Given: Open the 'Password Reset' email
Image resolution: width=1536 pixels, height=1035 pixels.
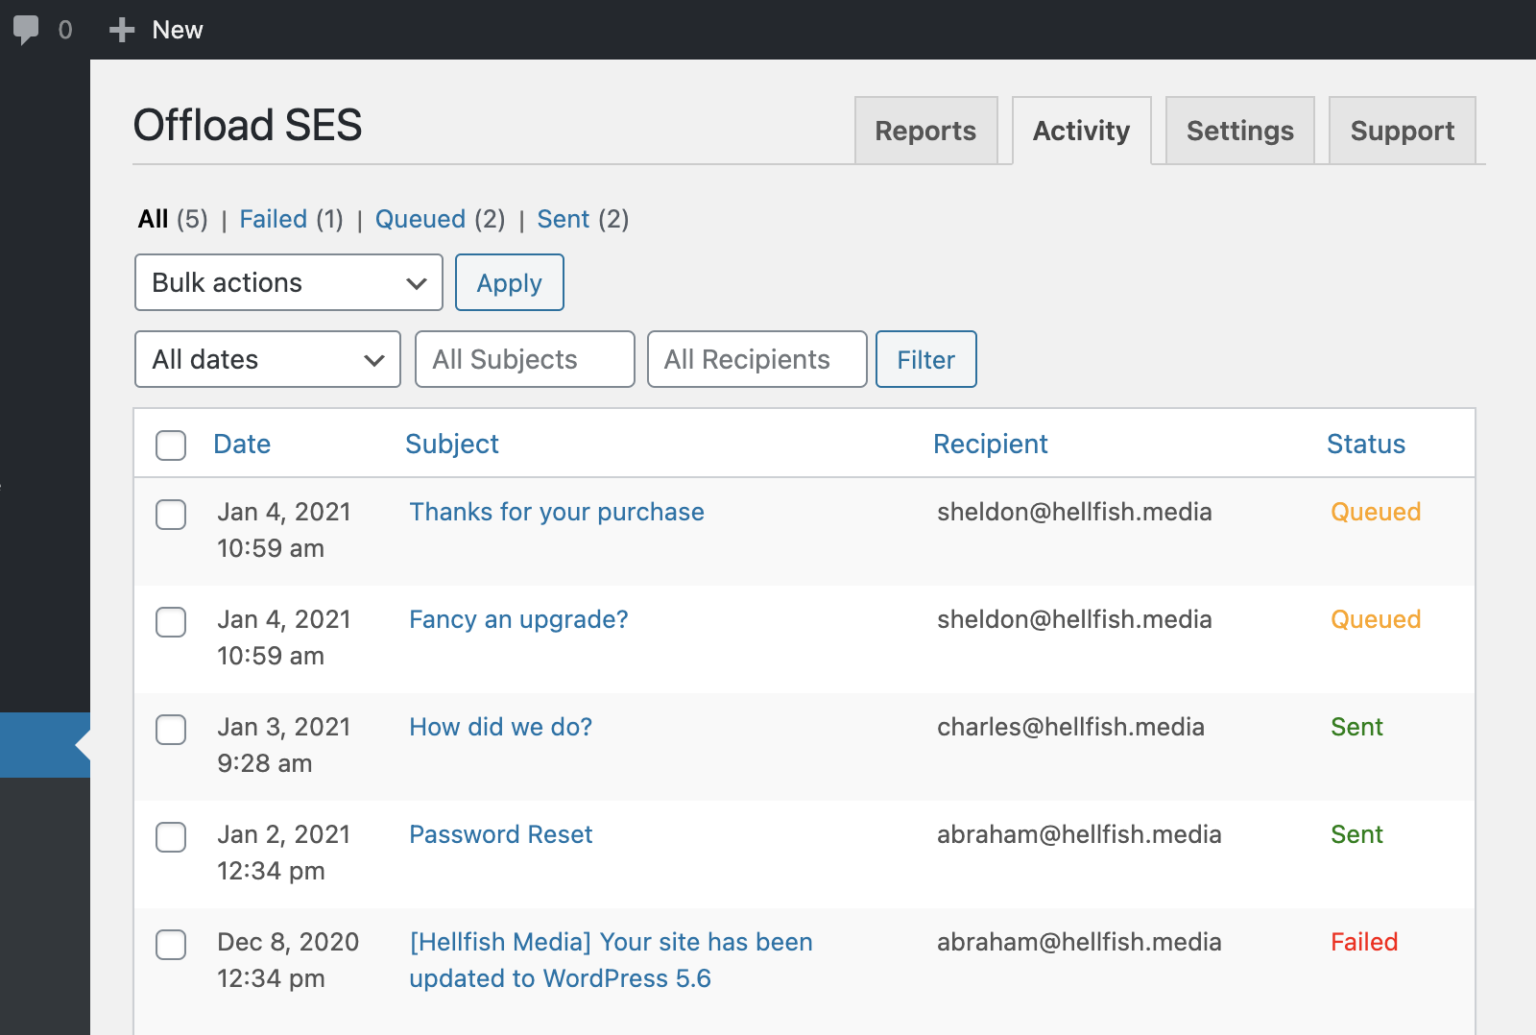Looking at the screenshot, I should pos(500,834).
